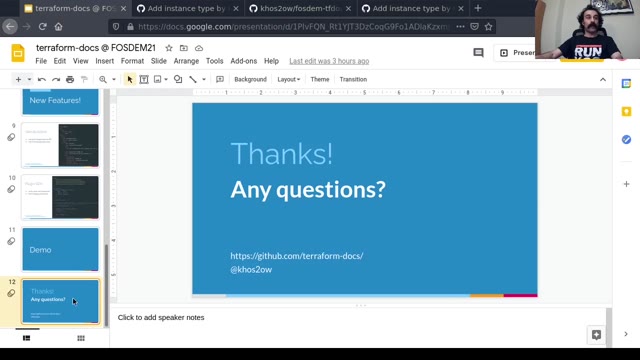
Task: Click the browser Reload button
Action: pos(42,27)
